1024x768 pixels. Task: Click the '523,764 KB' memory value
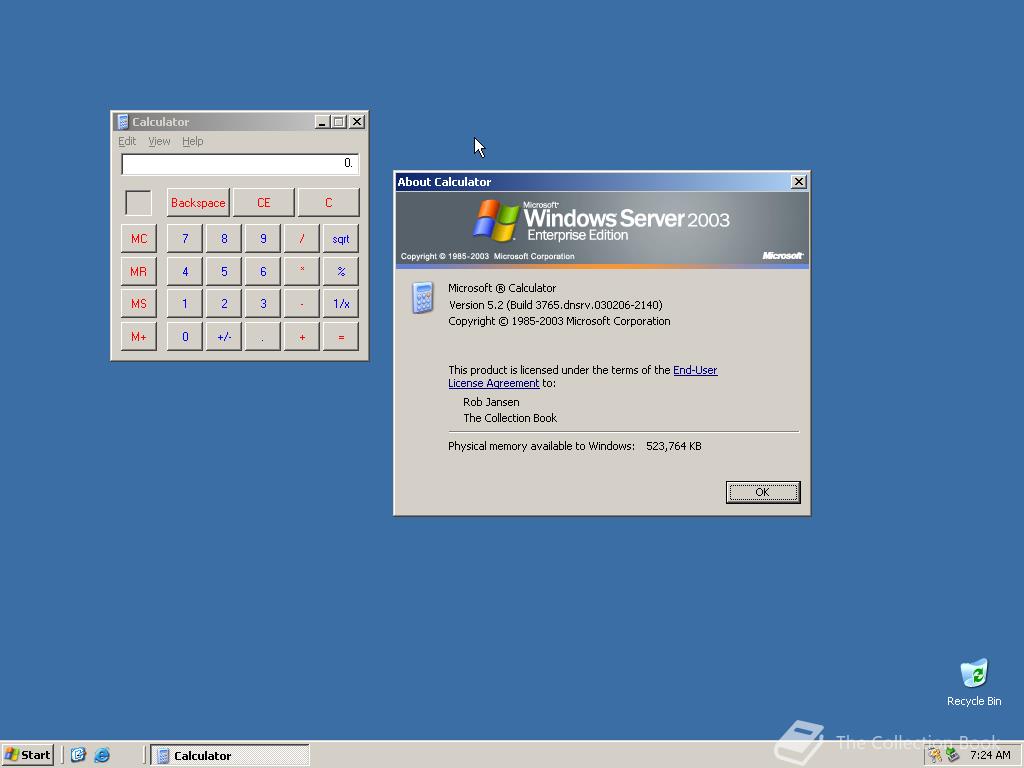click(x=674, y=446)
